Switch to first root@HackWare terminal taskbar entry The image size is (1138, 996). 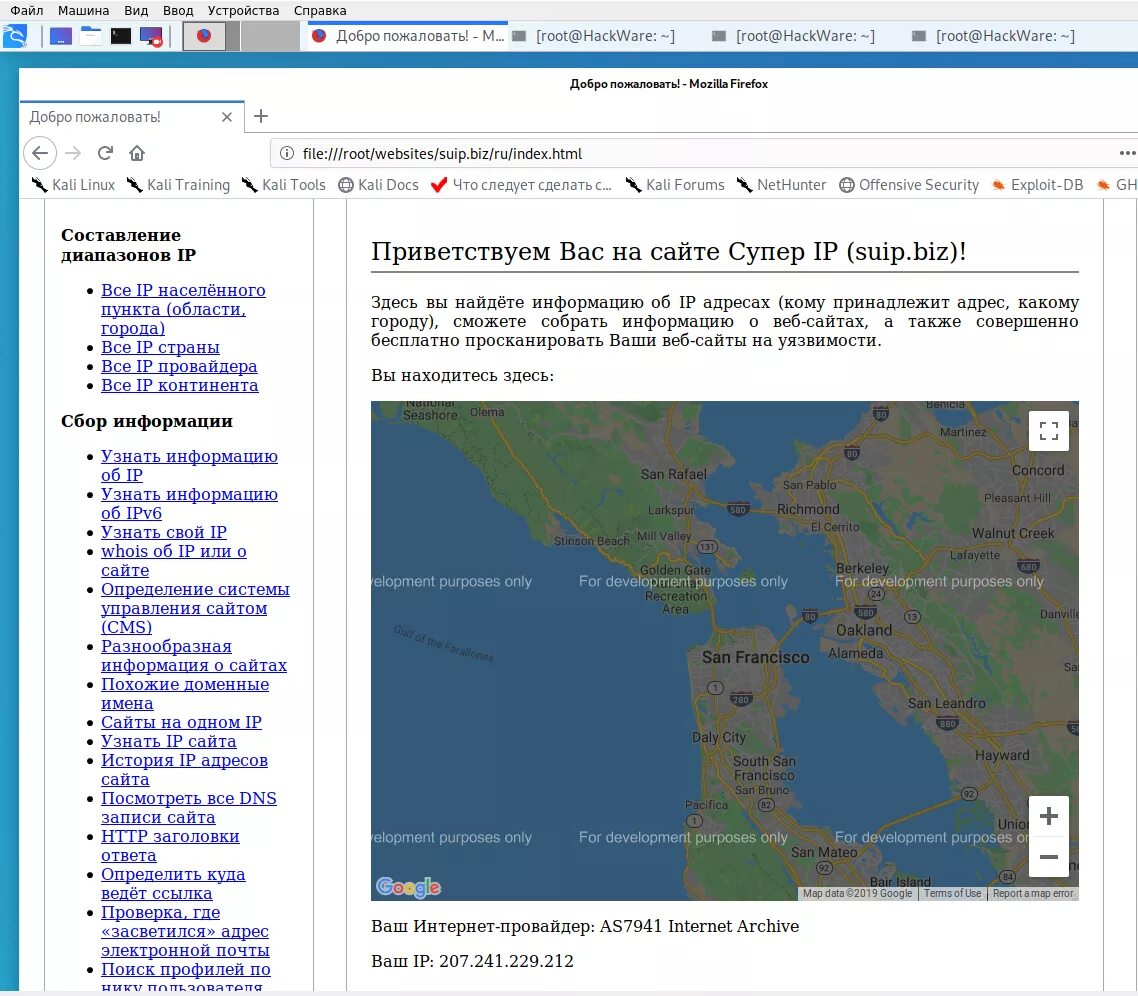coord(594,36)
